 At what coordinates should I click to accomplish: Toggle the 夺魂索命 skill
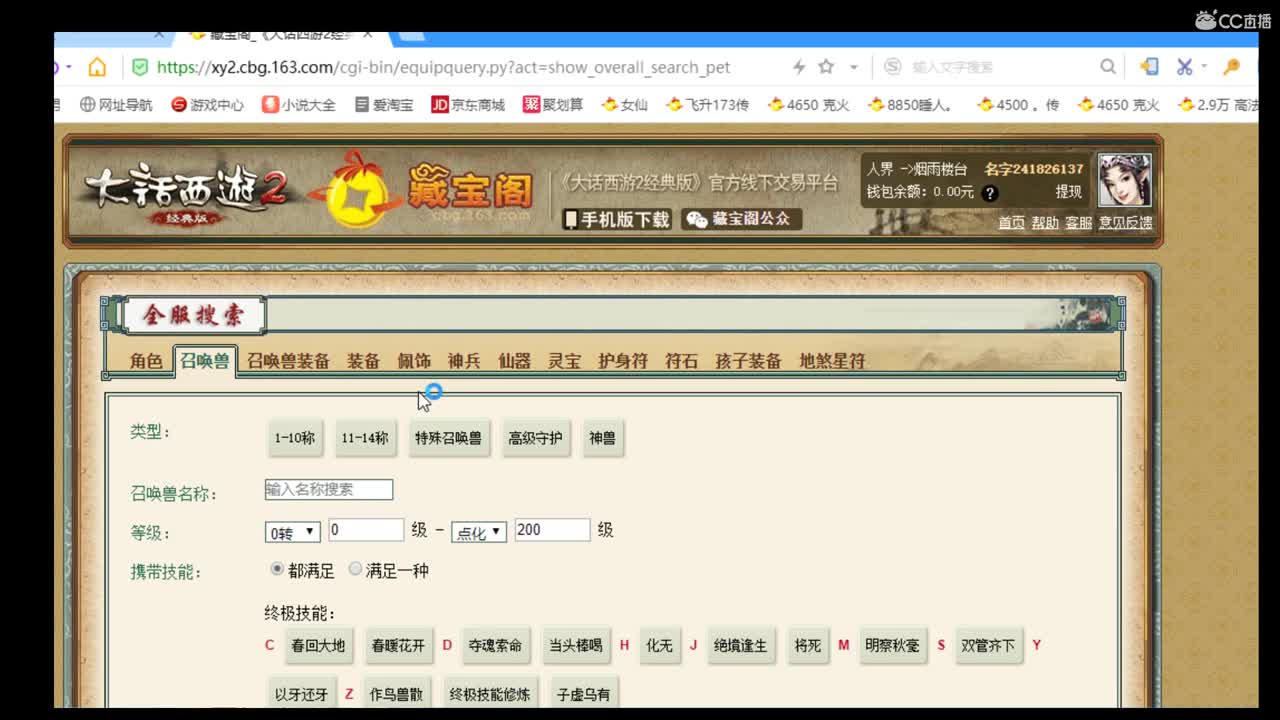(495, 645)
